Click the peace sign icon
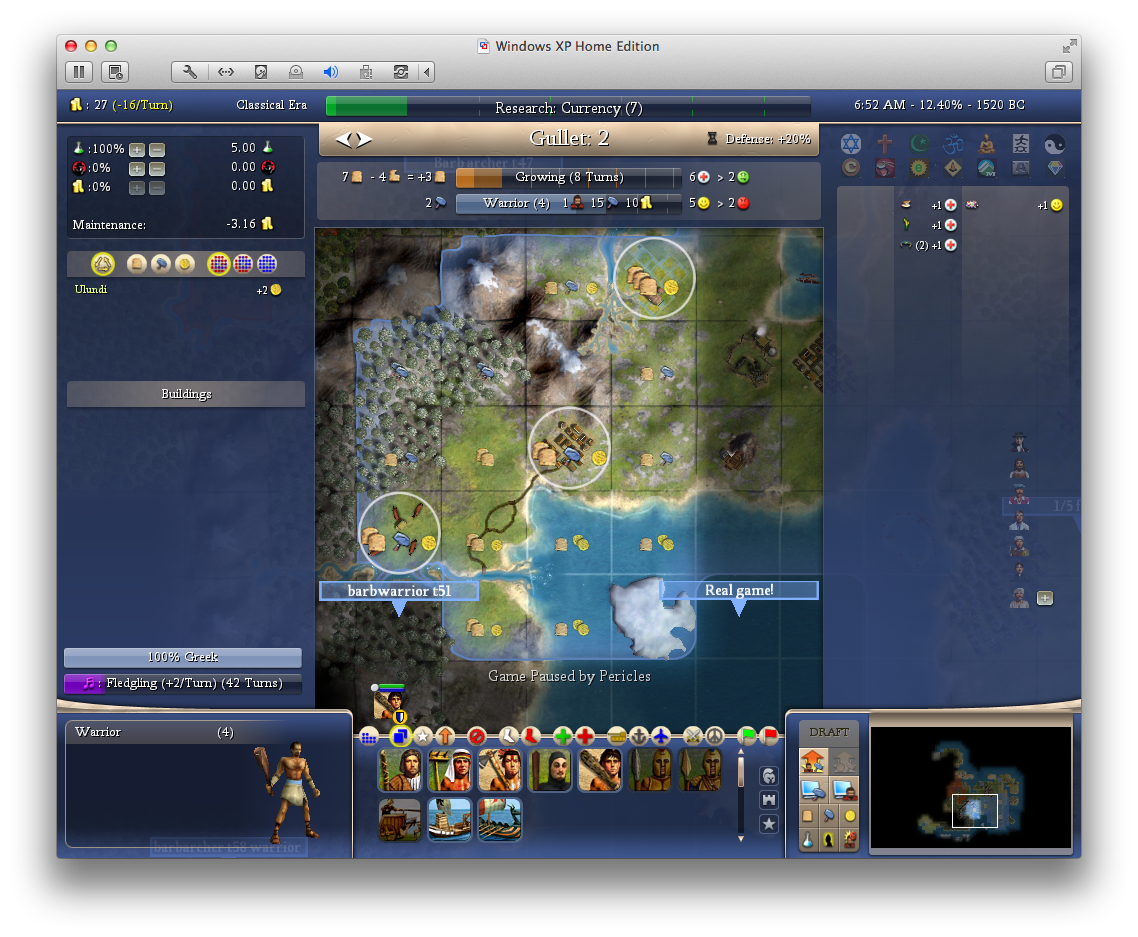This screenshot has height=937, width=1138. click(715, 737)
